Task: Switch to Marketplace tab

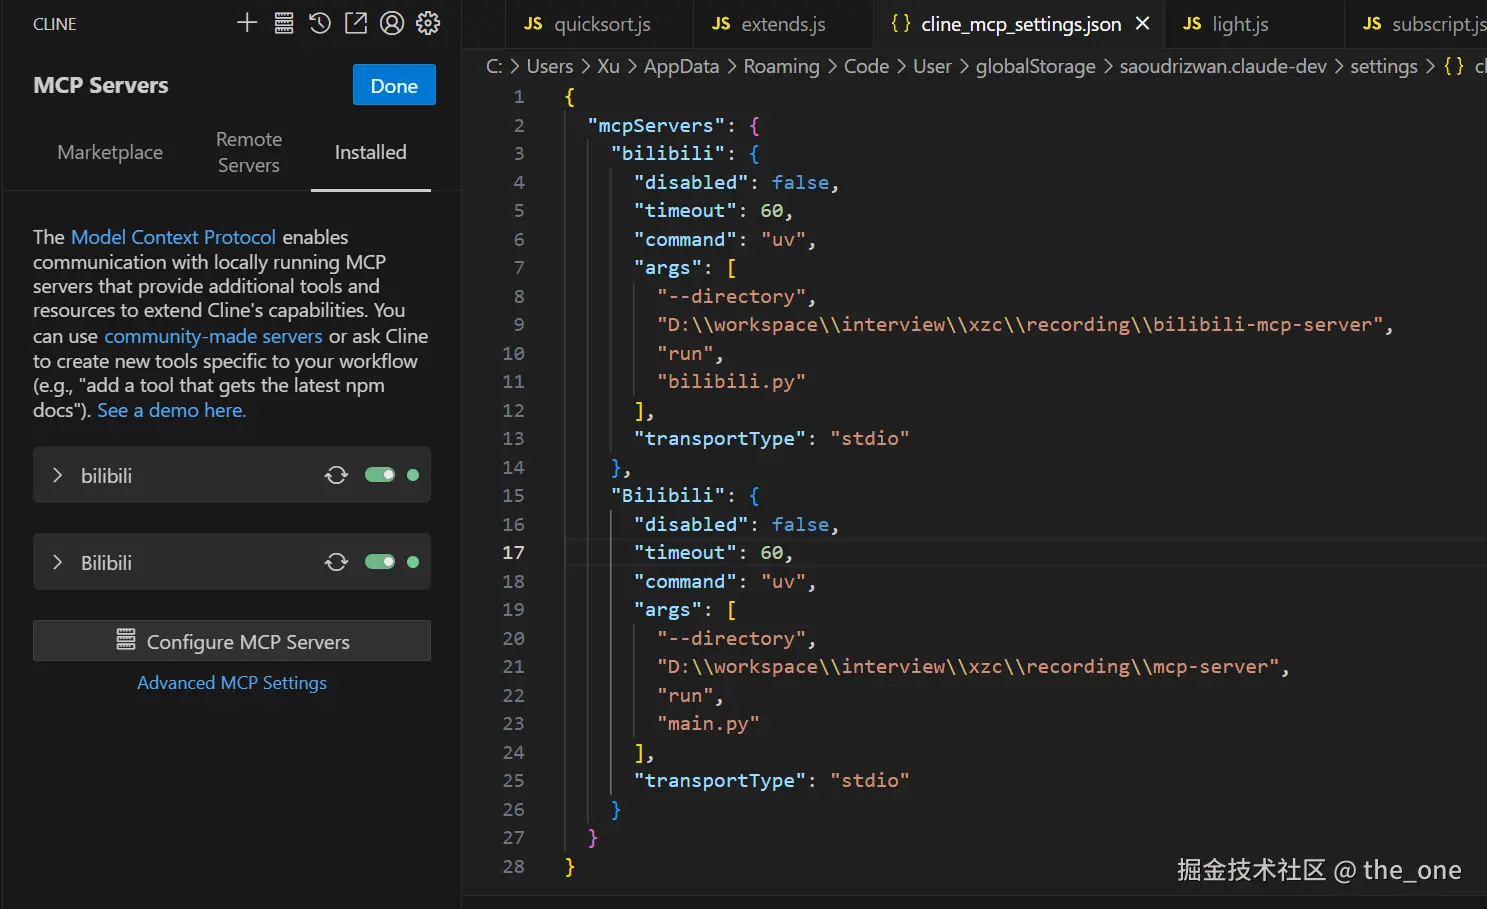Action: coord(110,152)
